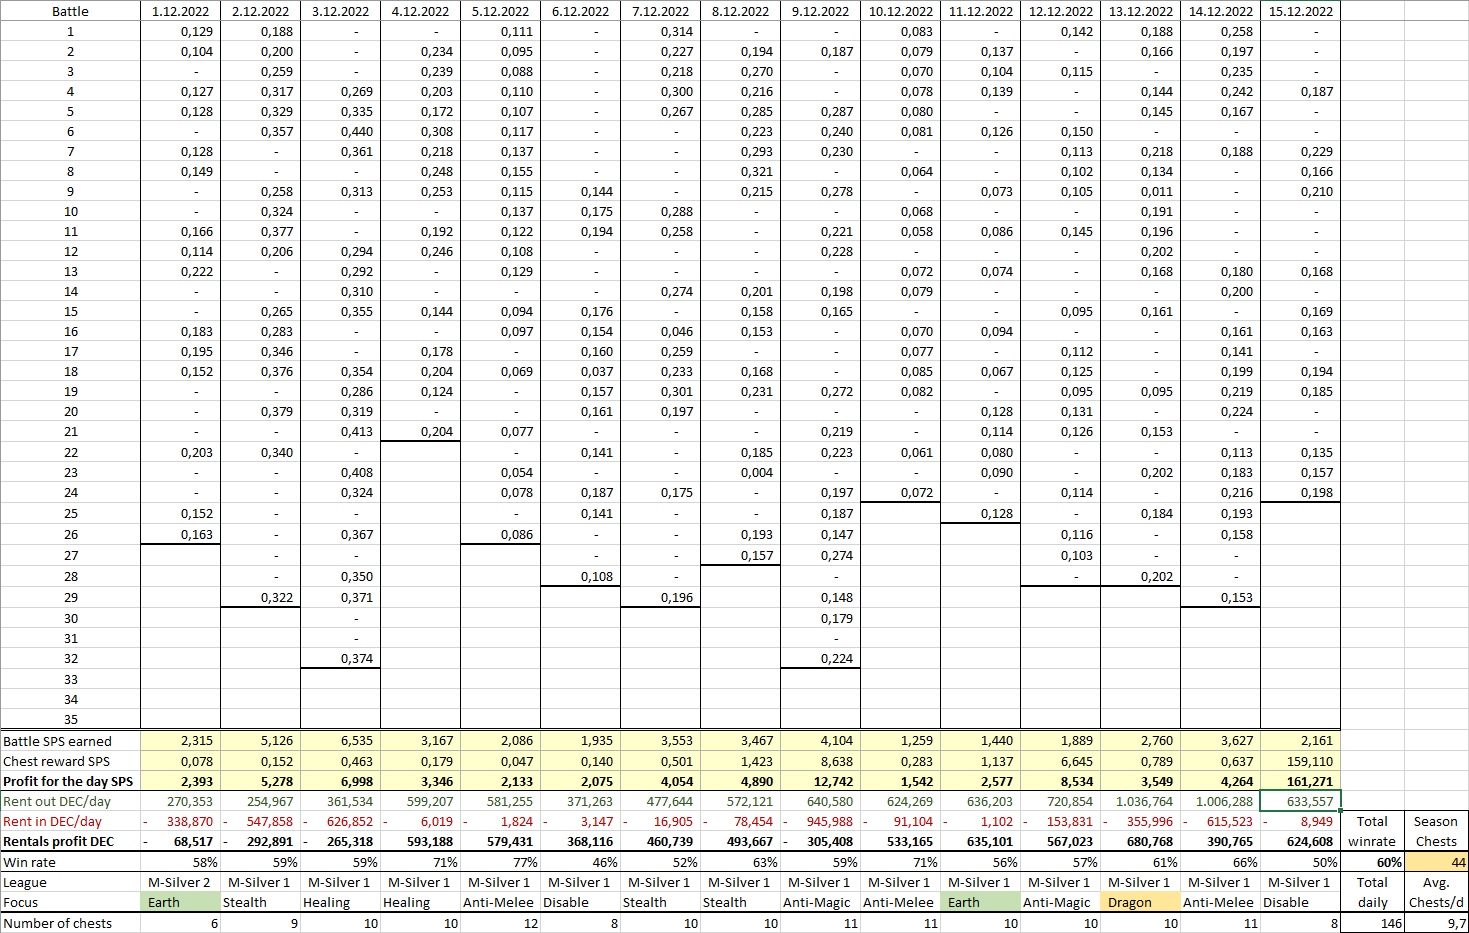Select the average chests value 9,7
This screenshot has height=933, width=1469.
(x=1436, y=923)
